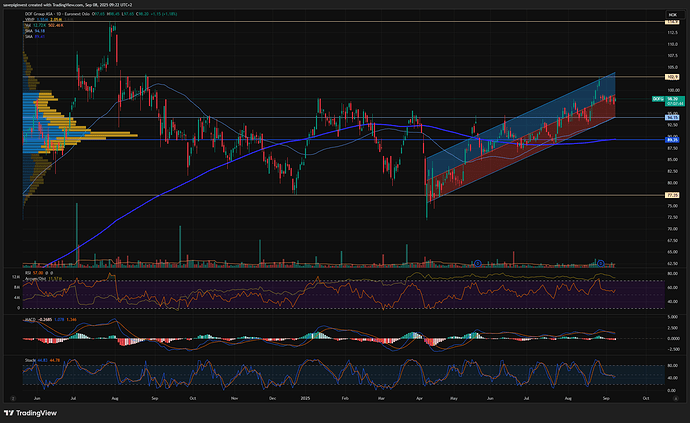
Task: Click the 94.18 SMA price axis label
Action: [673, 117]
